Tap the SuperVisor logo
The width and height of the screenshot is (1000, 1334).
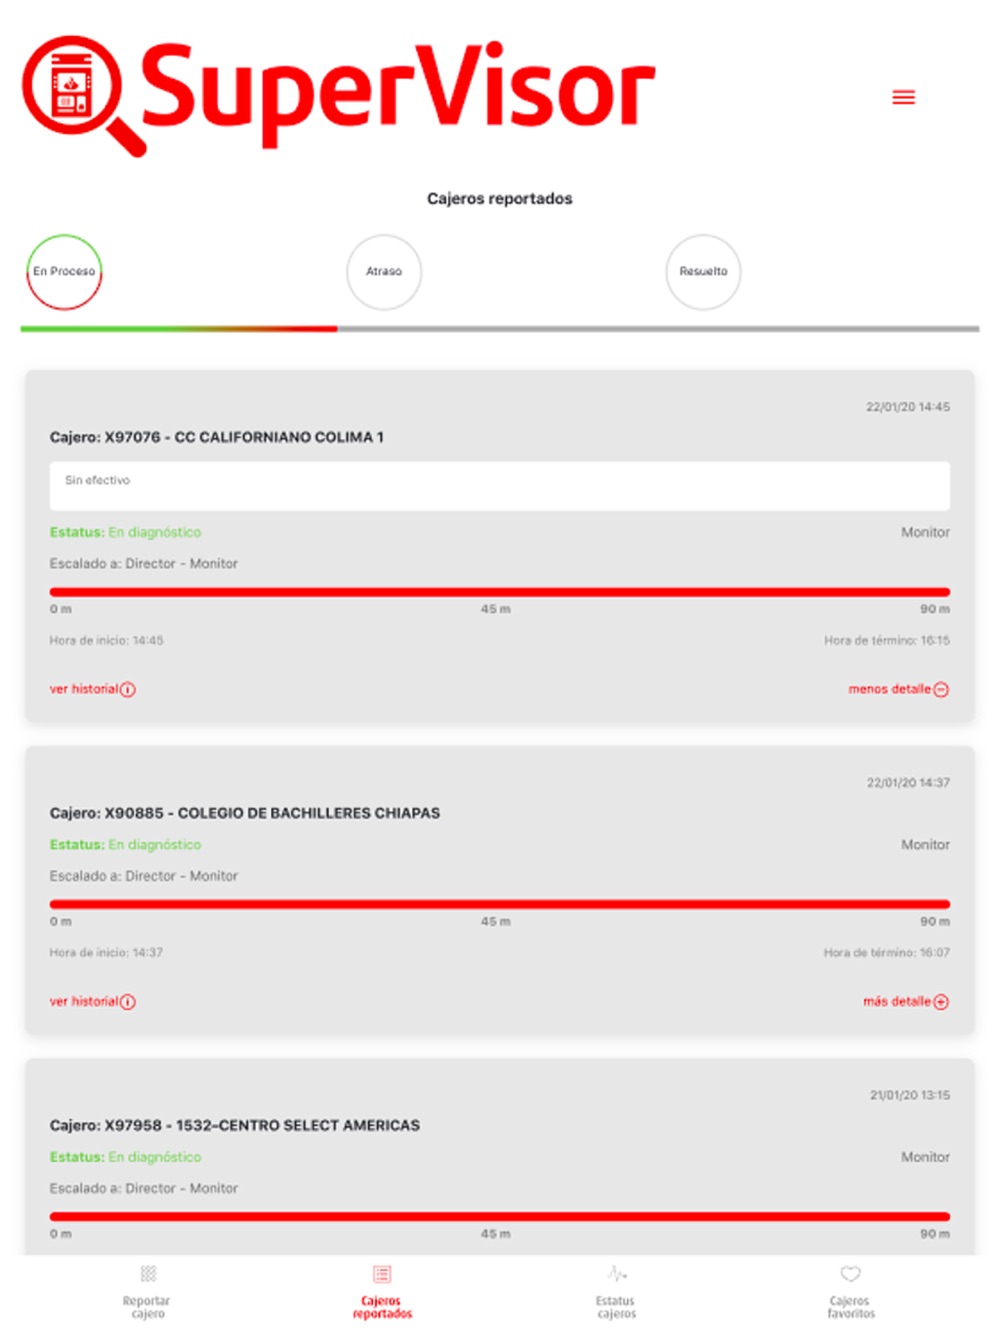pyautogui.click(x=338, y=96)
